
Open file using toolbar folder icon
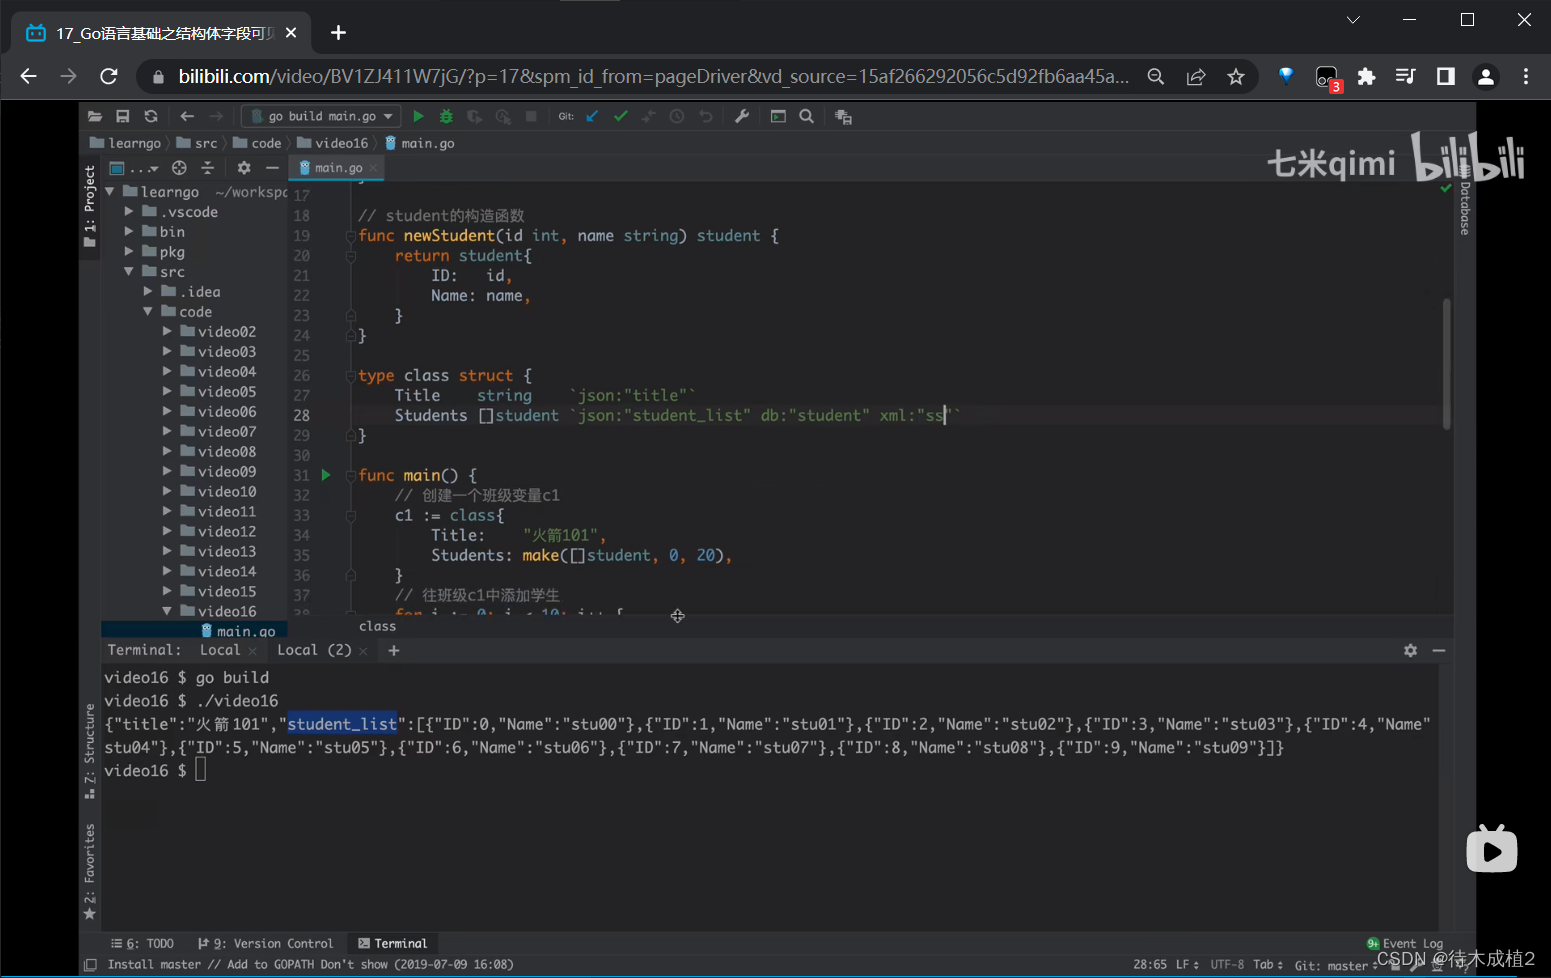[95, 116]
